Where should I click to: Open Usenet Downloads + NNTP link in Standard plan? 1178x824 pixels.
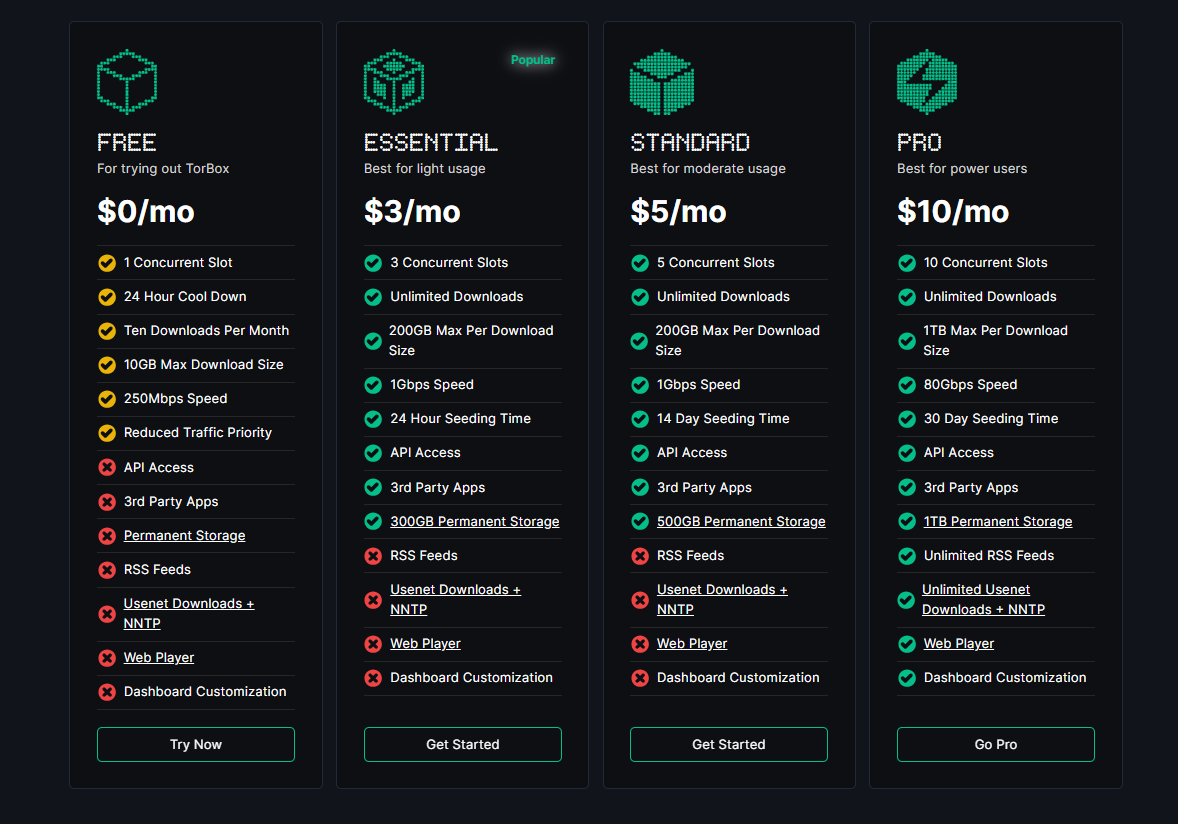point(722,599)
